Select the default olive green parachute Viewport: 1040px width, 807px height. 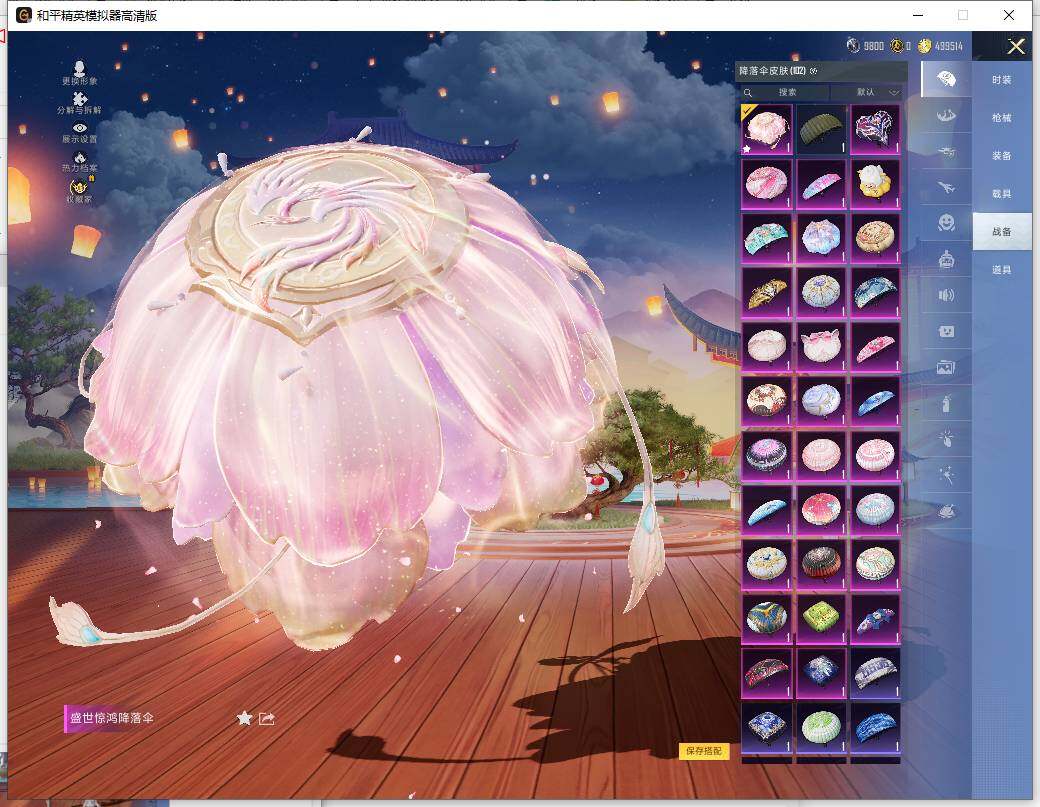(x=821, y=129)
